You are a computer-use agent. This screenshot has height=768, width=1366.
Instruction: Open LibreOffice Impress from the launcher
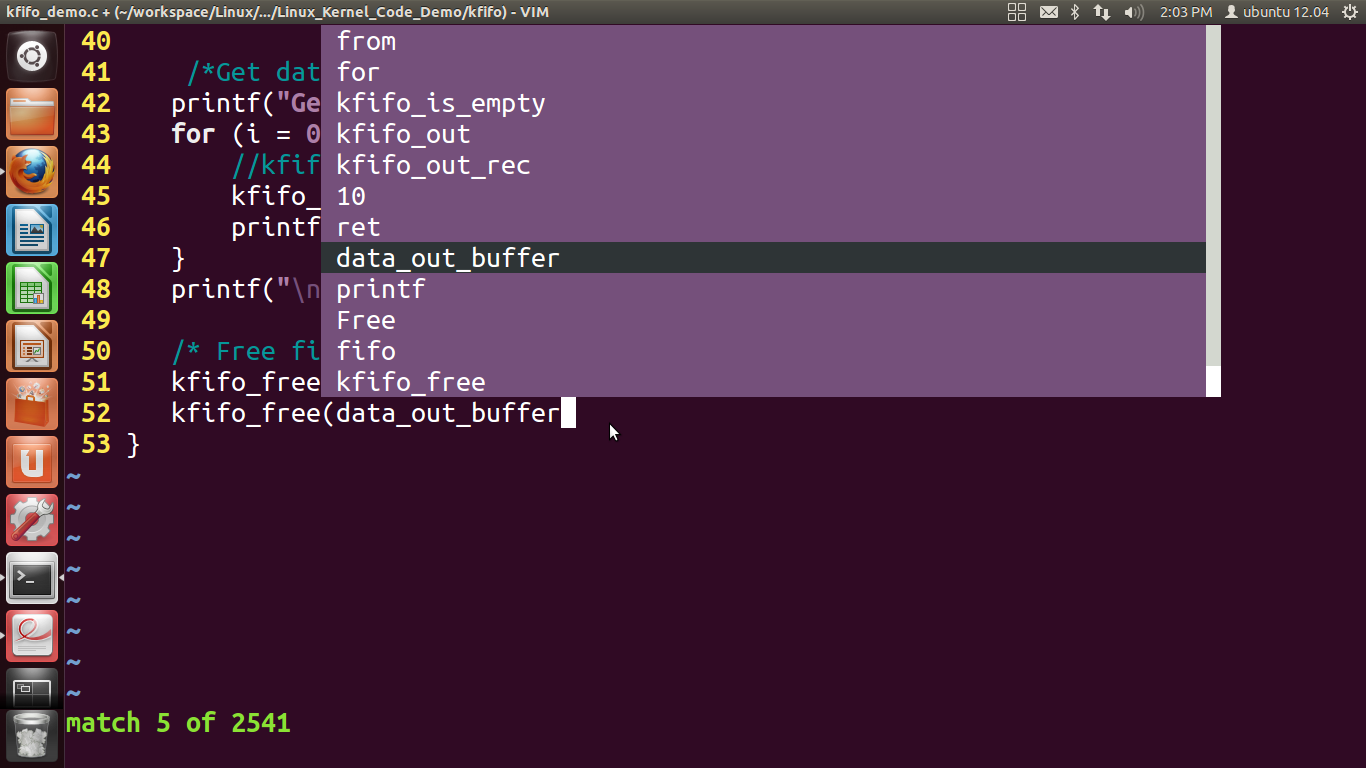pos(31,345)
